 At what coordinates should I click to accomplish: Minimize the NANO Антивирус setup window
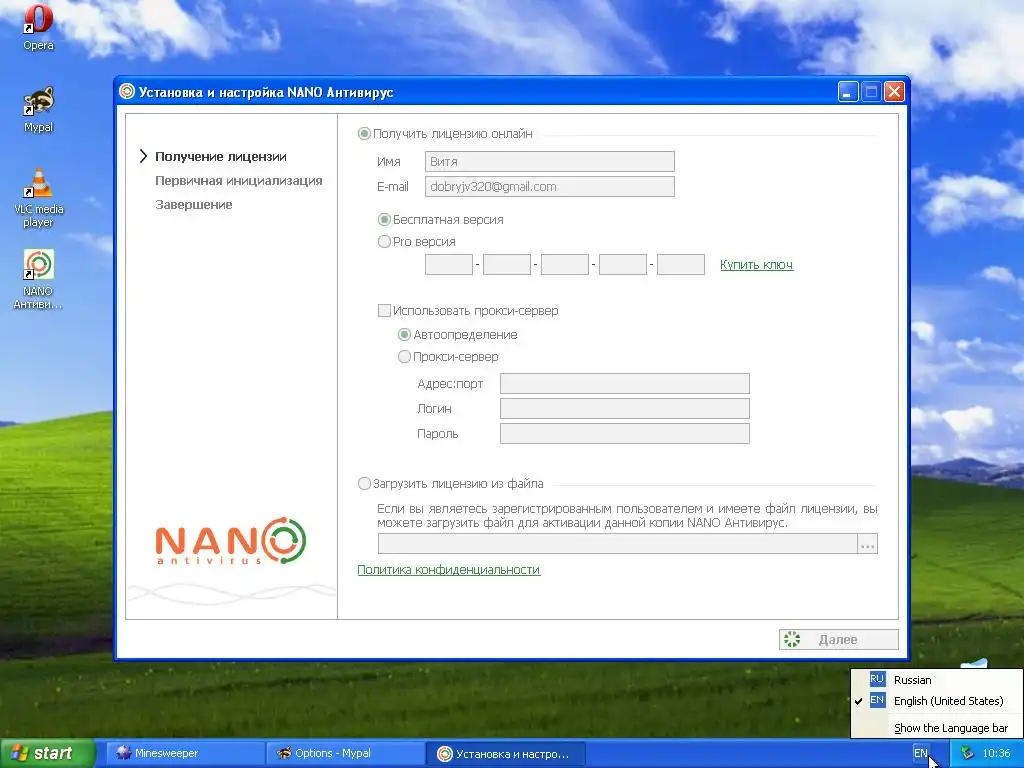point(848,91)
